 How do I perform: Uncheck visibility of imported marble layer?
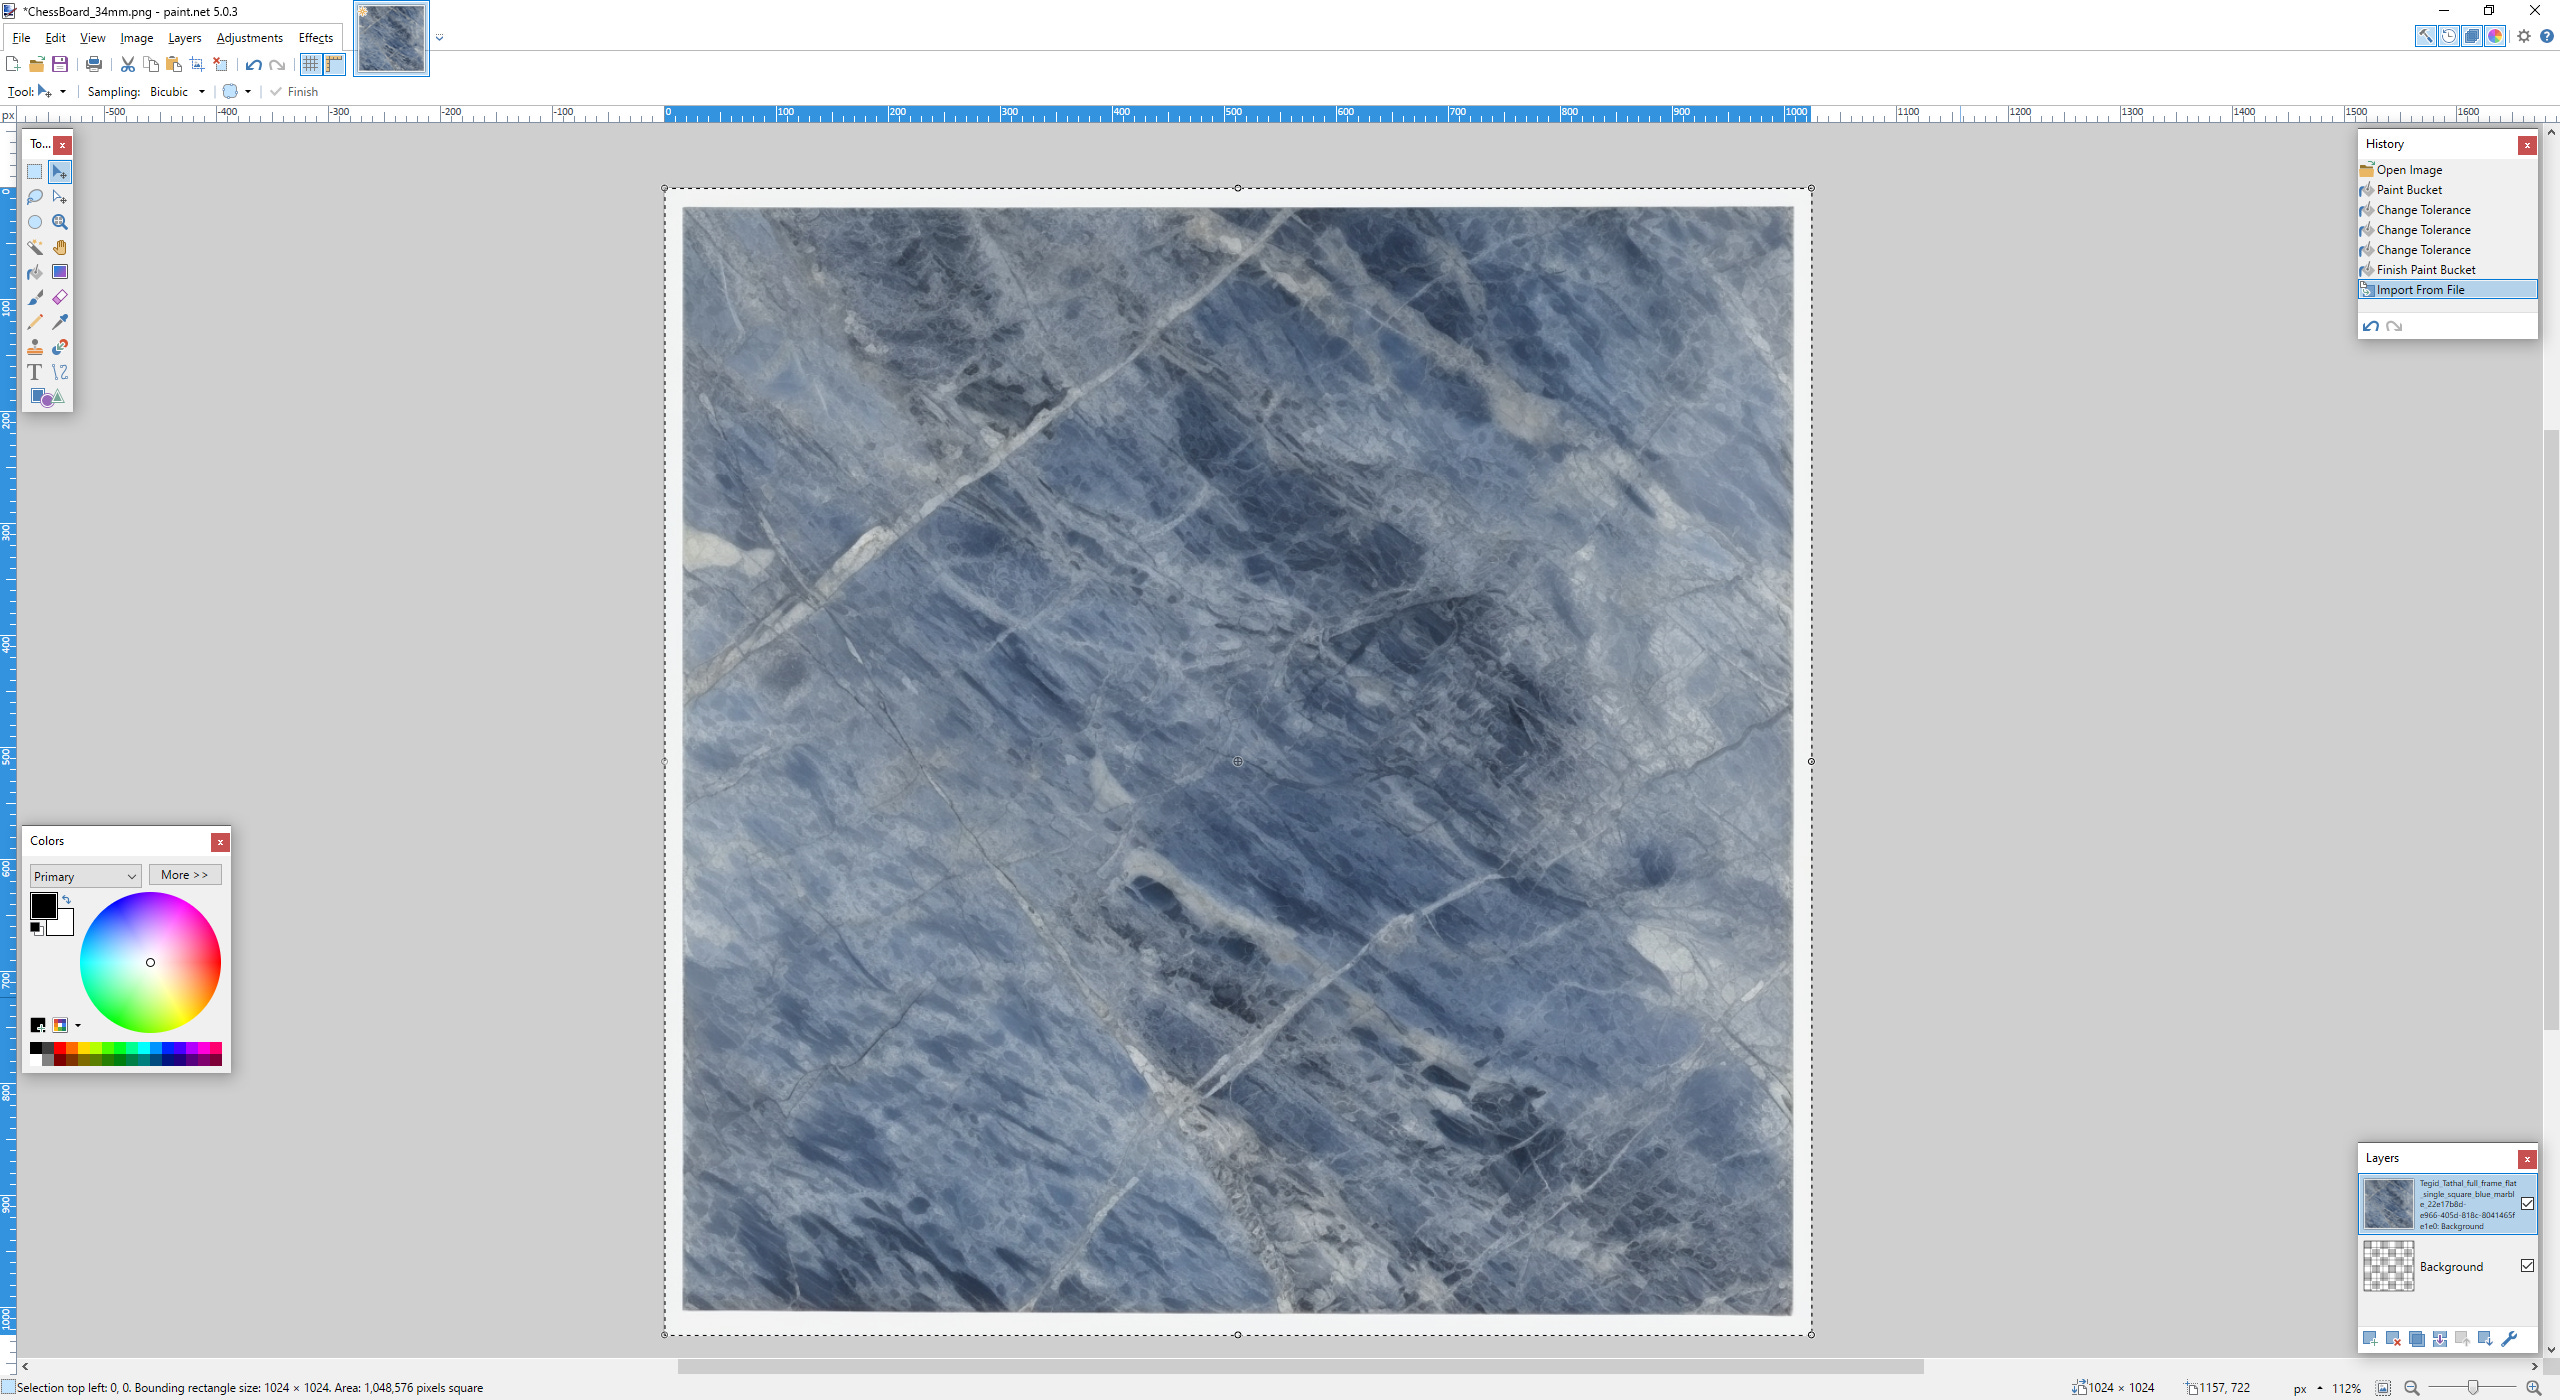click(2527, 1204)
